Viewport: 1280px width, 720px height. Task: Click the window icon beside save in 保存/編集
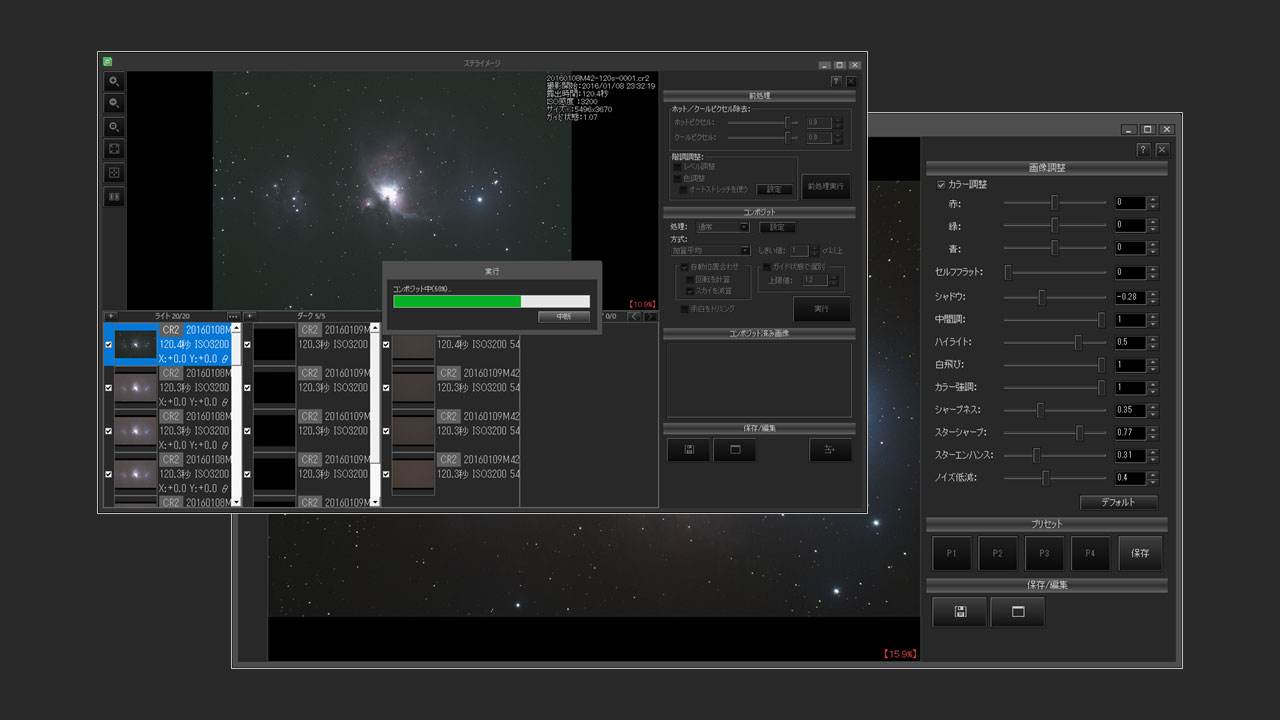pos(1017,612)
